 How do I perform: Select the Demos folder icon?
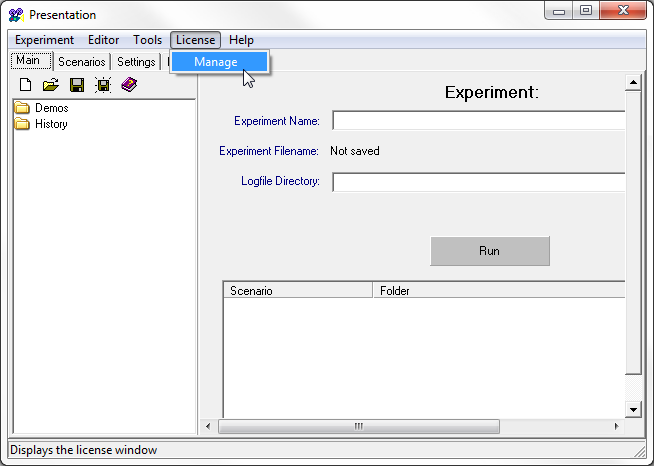click(x=22, y=108)
